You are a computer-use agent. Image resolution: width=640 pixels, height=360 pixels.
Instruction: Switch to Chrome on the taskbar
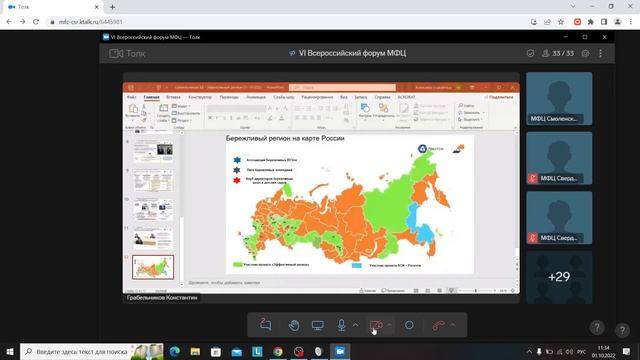(x=278, y=351)
